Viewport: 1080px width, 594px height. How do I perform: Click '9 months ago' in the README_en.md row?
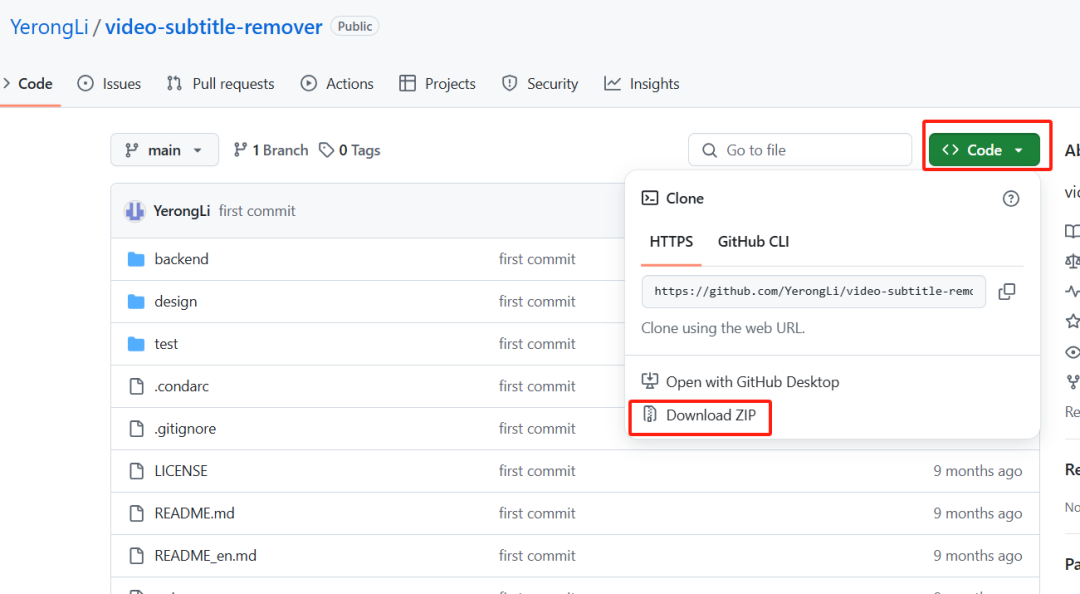[x=977, y=556]
